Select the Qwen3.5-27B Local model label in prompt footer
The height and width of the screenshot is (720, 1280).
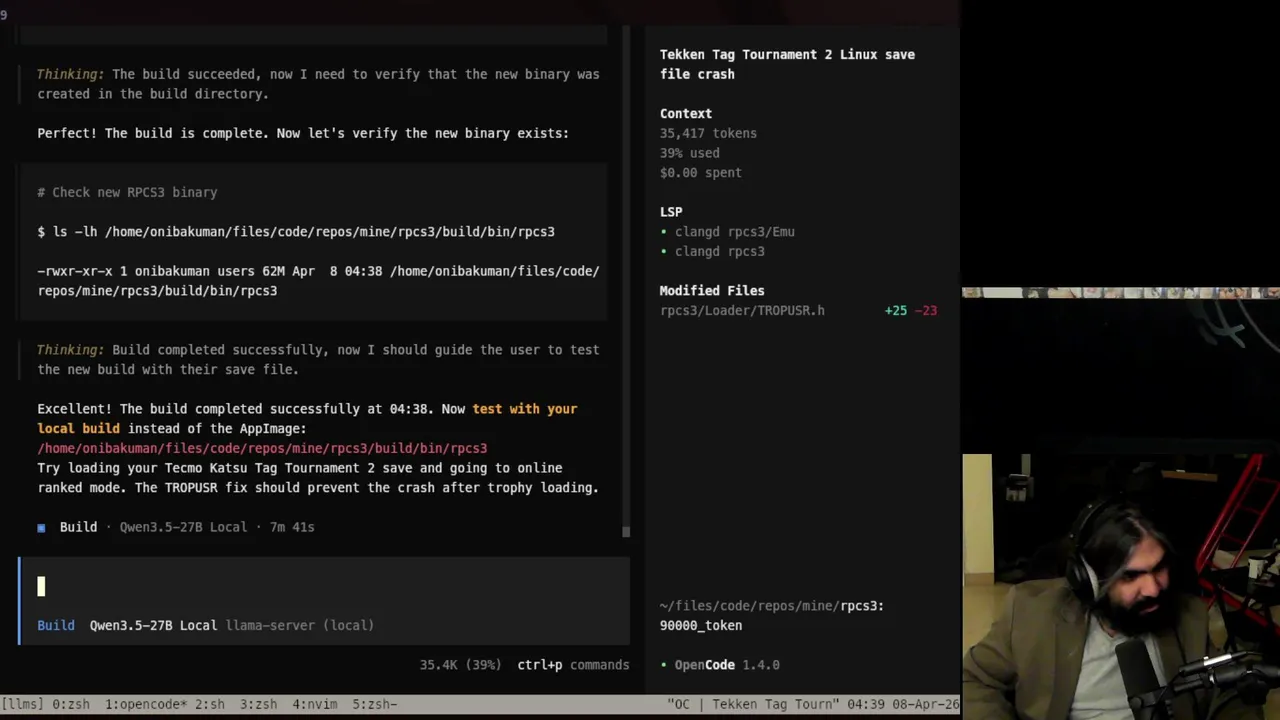pos(153,625)
